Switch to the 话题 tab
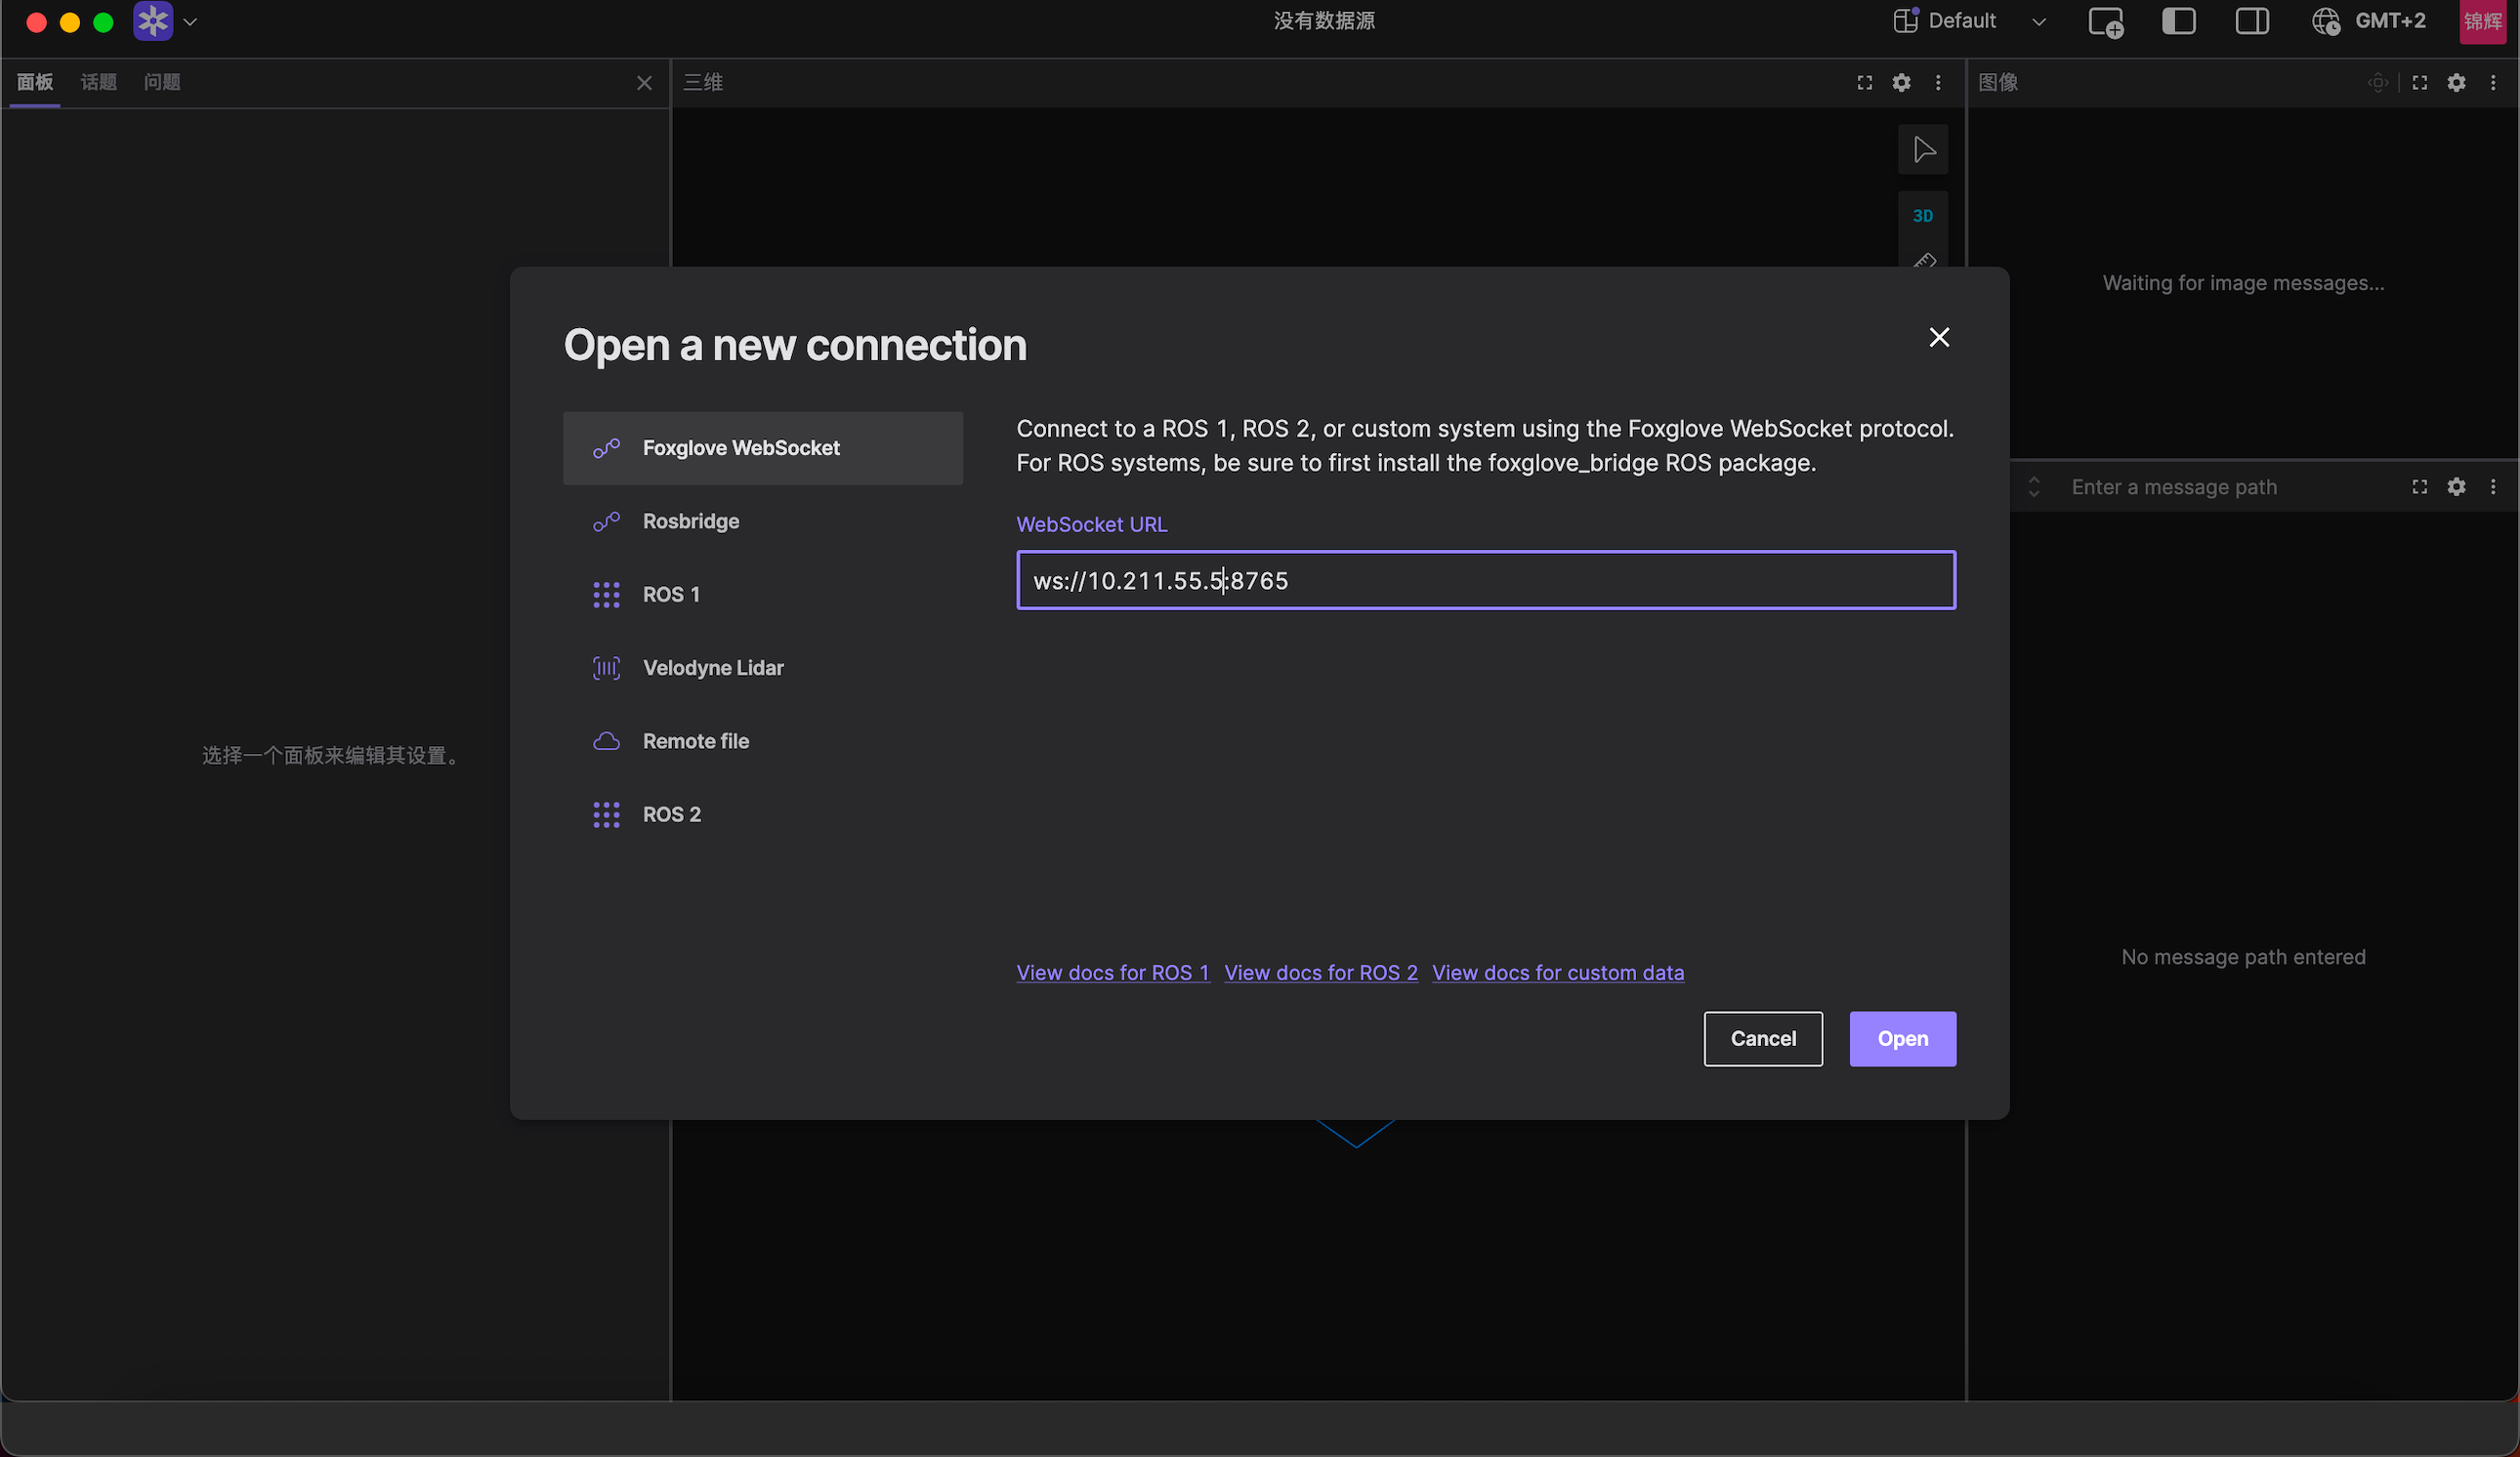This screenshot has width=2520, height=1457. (98, 83)
